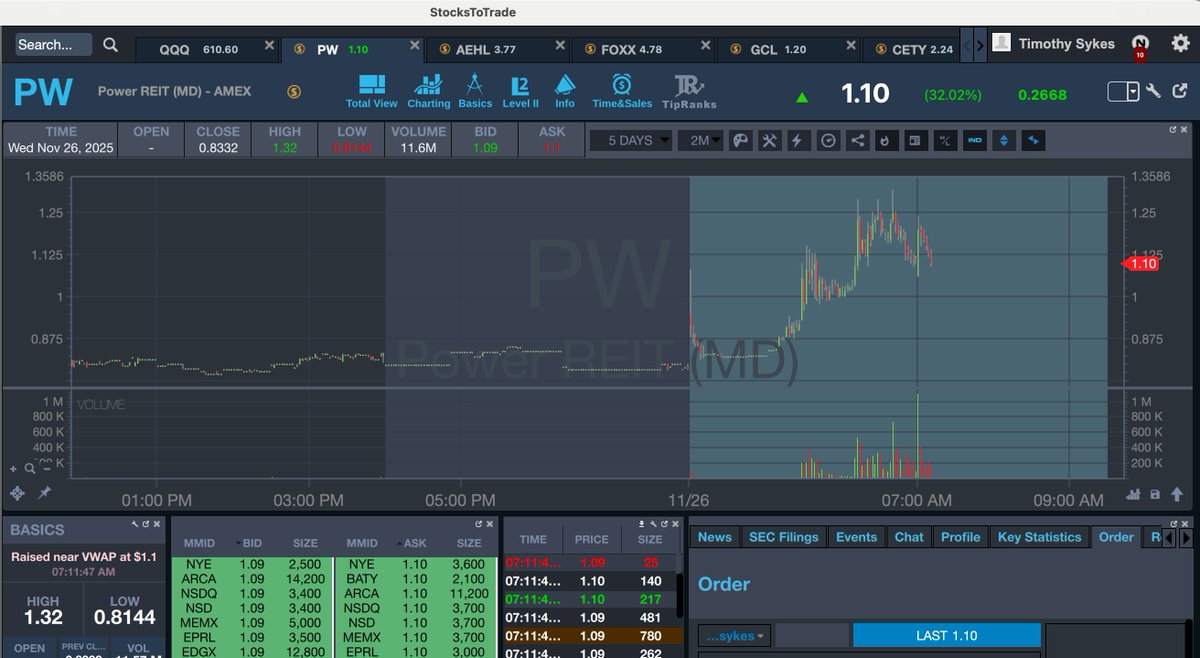Click the percent scale chart icon

pos(943,141)
